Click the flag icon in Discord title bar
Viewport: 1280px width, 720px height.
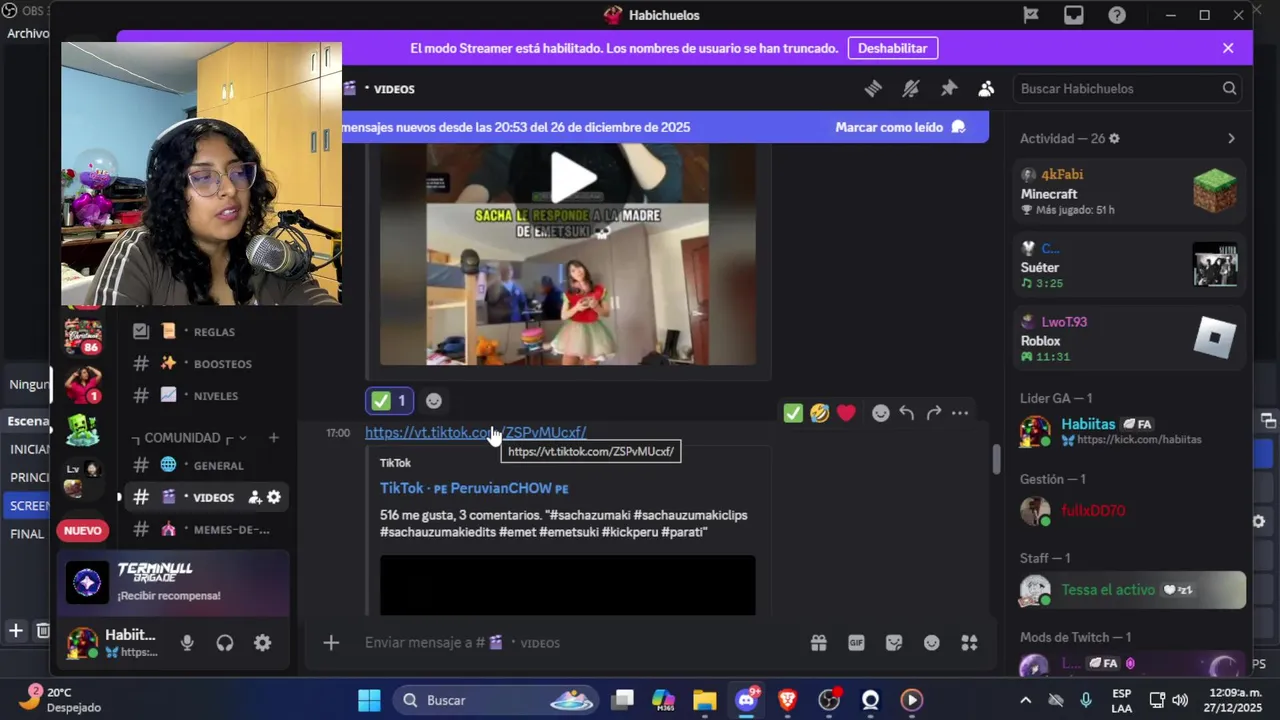tap(1031, 15)
